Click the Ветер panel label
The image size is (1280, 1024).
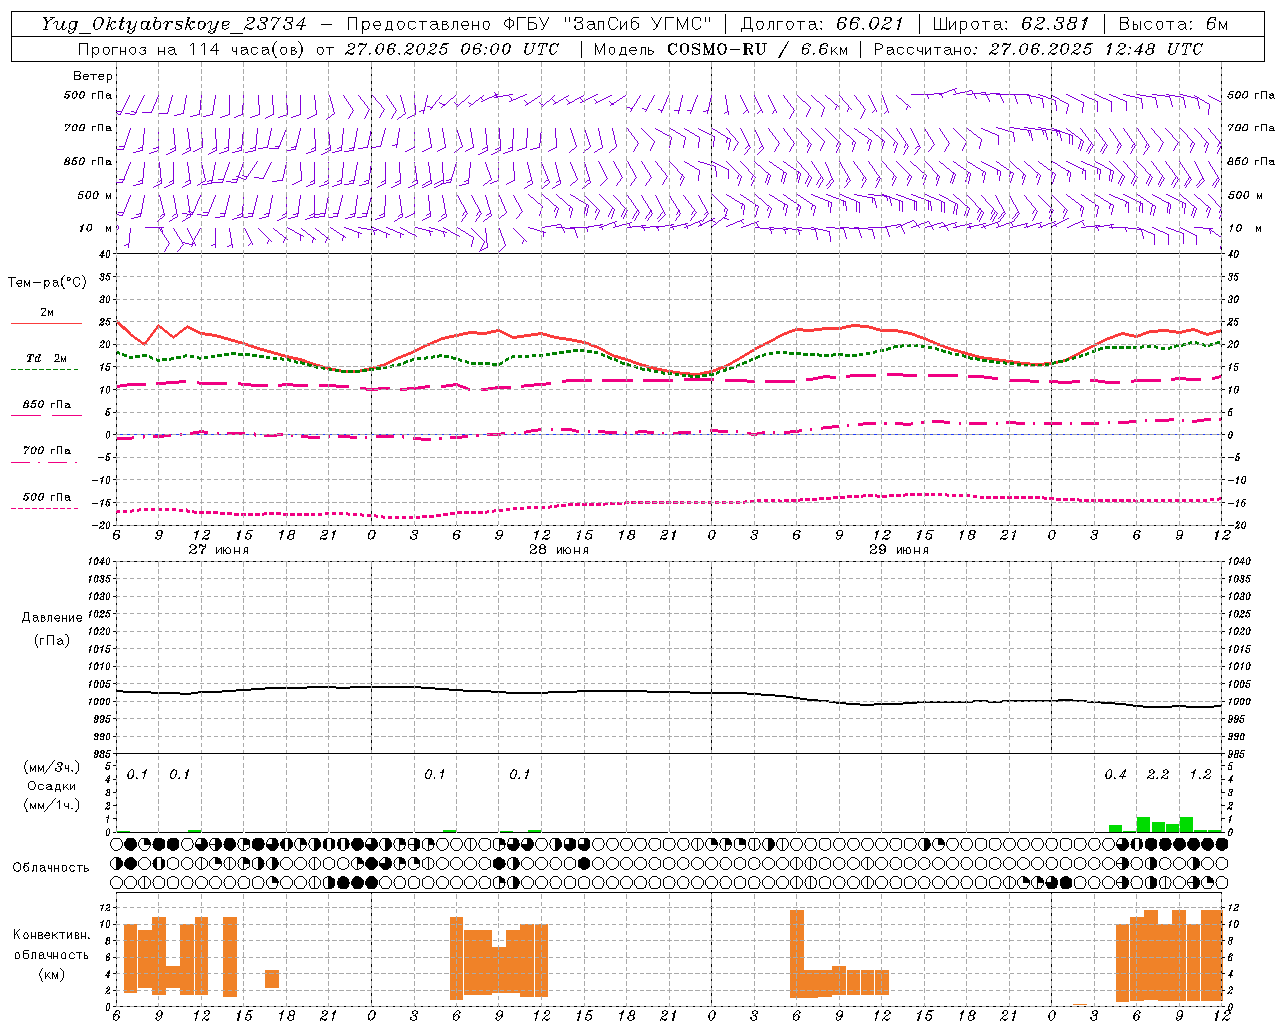(93, 76)
